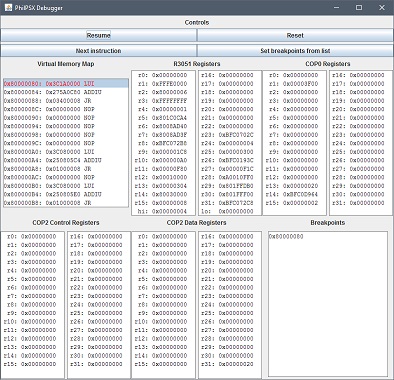Click the Controls heading label
The image size is (394, 380).
197,22
